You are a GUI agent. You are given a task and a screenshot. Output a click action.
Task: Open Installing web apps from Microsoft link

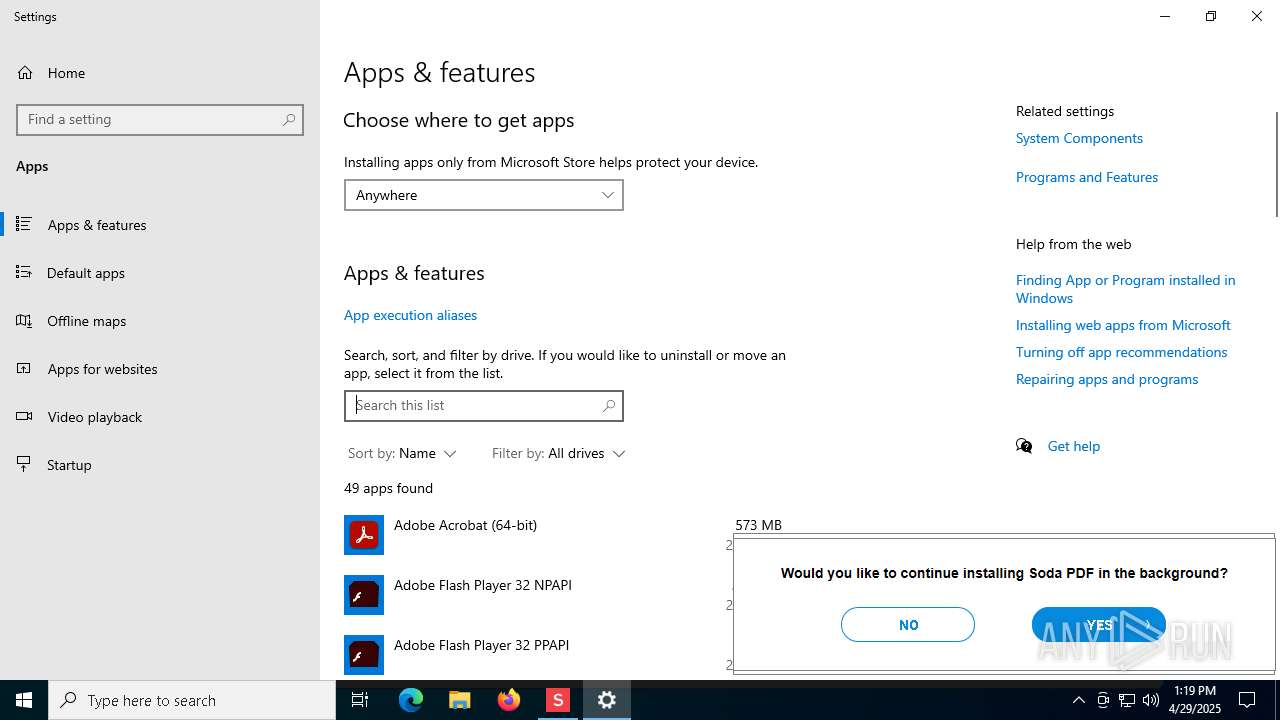(1123, 325)
